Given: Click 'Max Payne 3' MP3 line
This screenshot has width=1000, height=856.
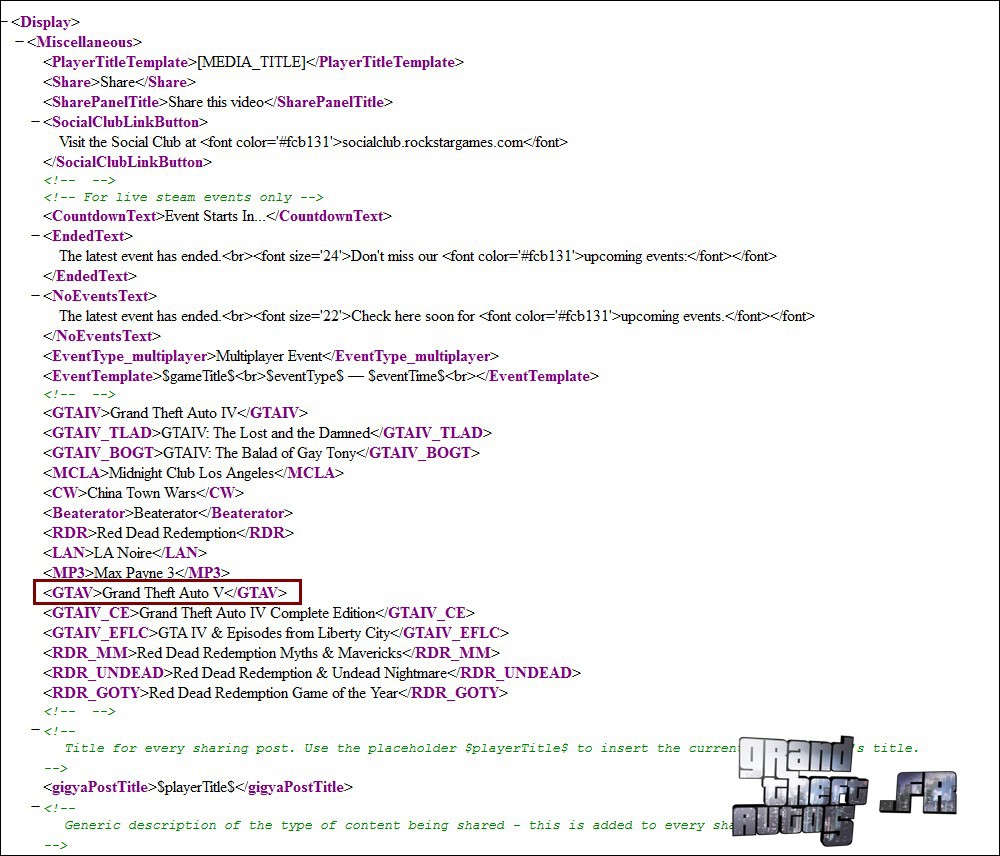Looking at the screenshot, I should (136, 573).
